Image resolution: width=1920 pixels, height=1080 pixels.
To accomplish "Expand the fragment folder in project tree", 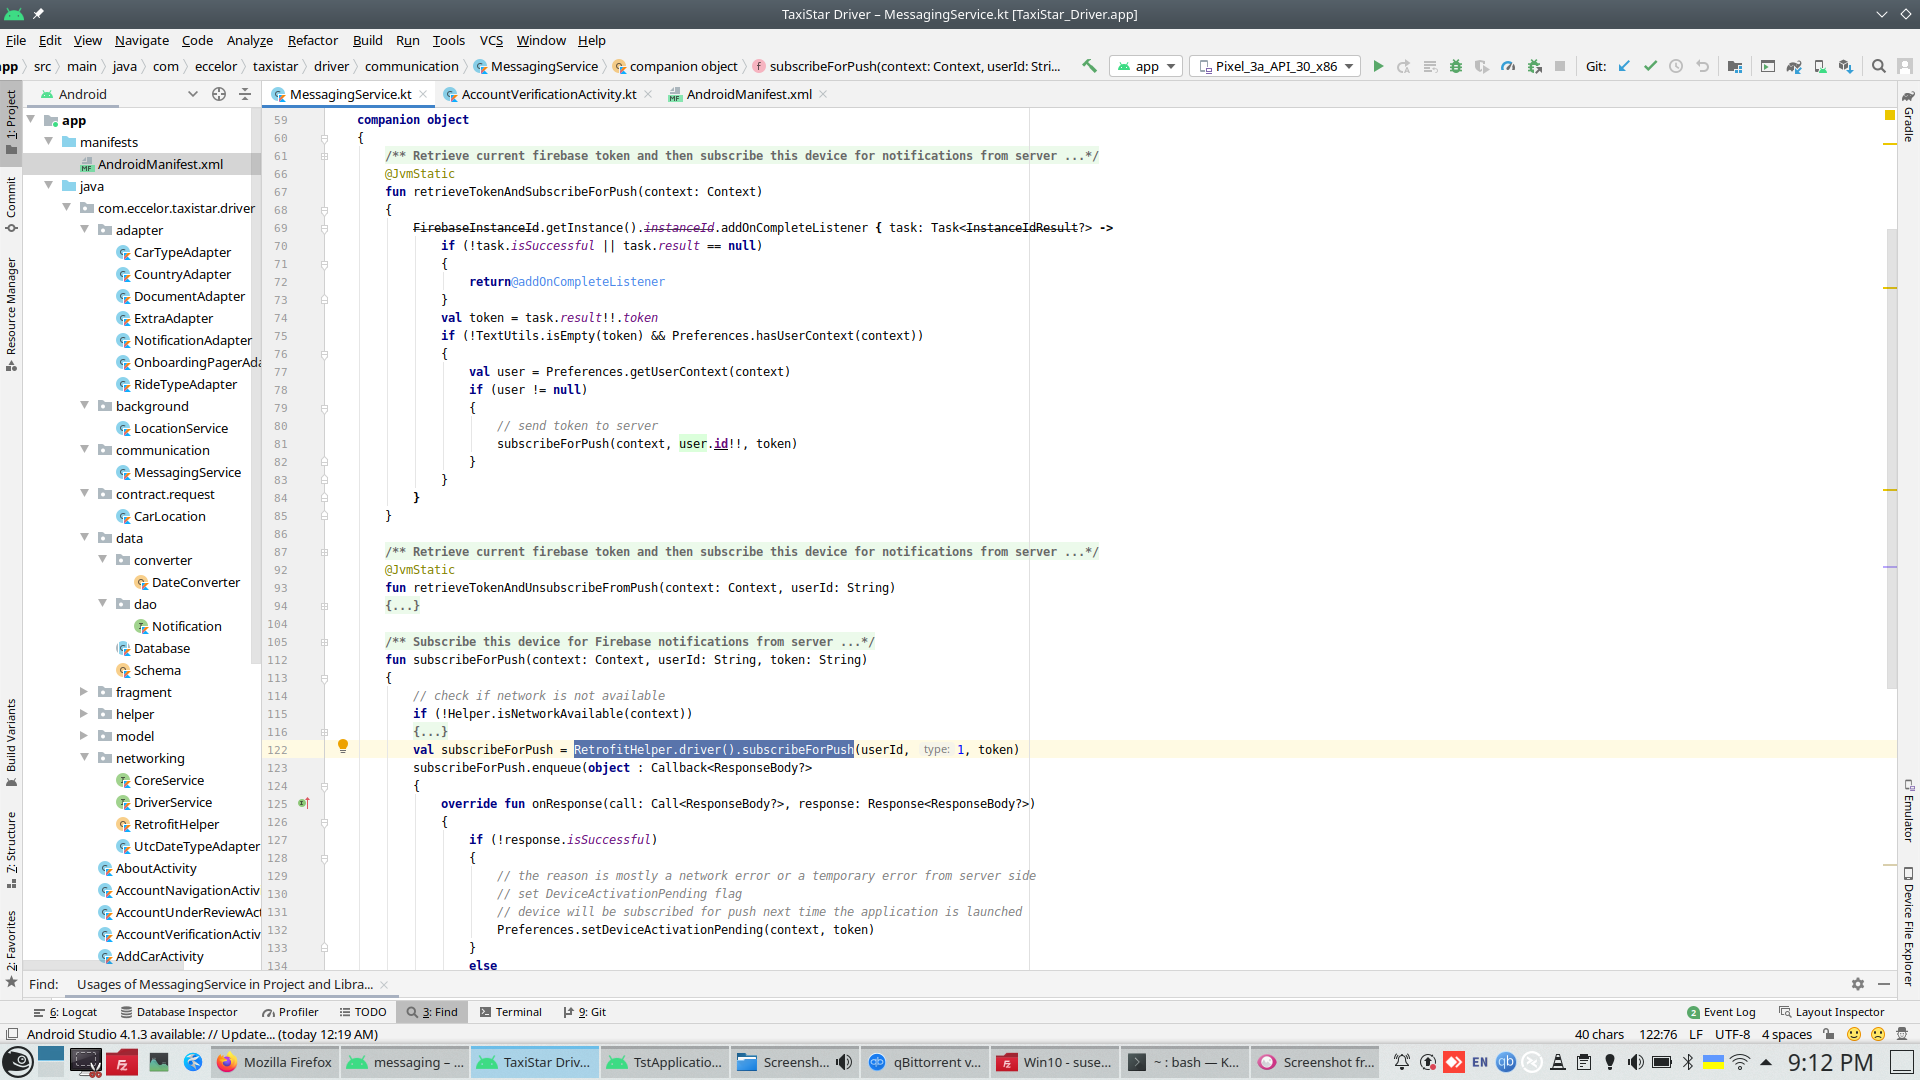I will 85,692.
